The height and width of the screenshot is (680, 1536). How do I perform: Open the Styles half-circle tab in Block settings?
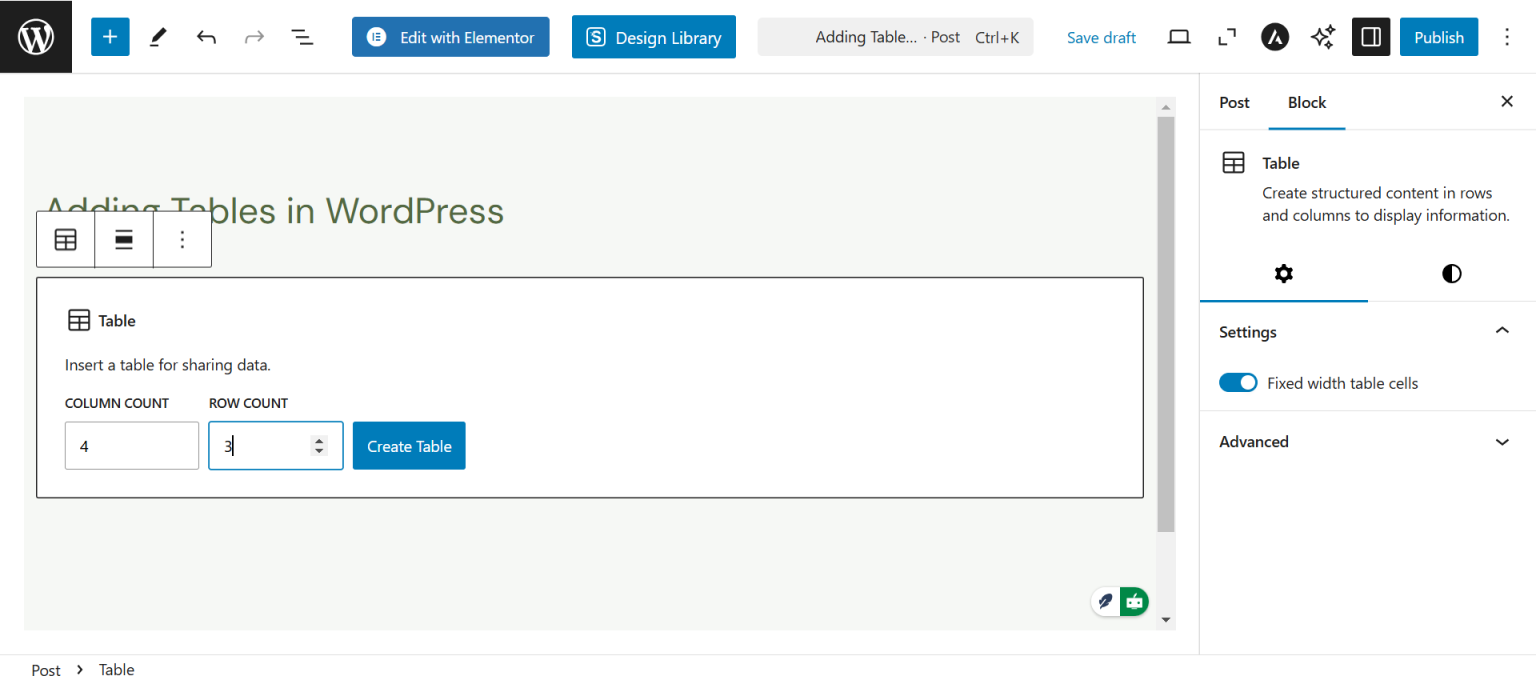[1451, 273]
